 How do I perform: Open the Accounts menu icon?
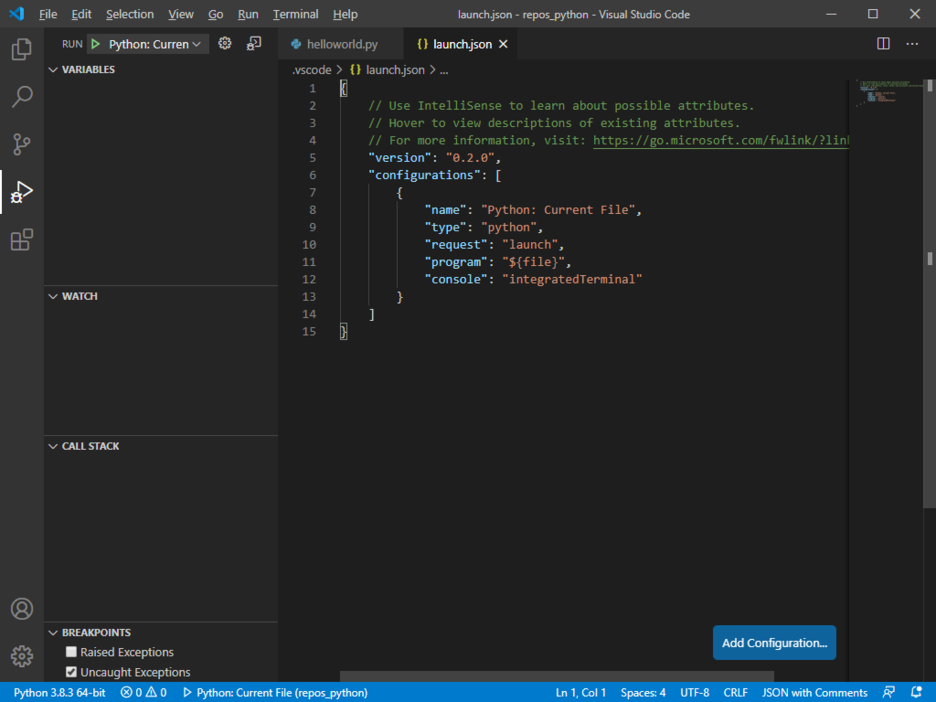21,609
